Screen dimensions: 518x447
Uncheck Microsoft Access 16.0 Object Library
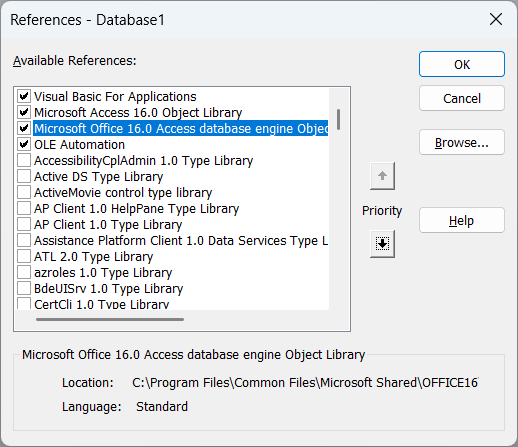pos(24,112)
